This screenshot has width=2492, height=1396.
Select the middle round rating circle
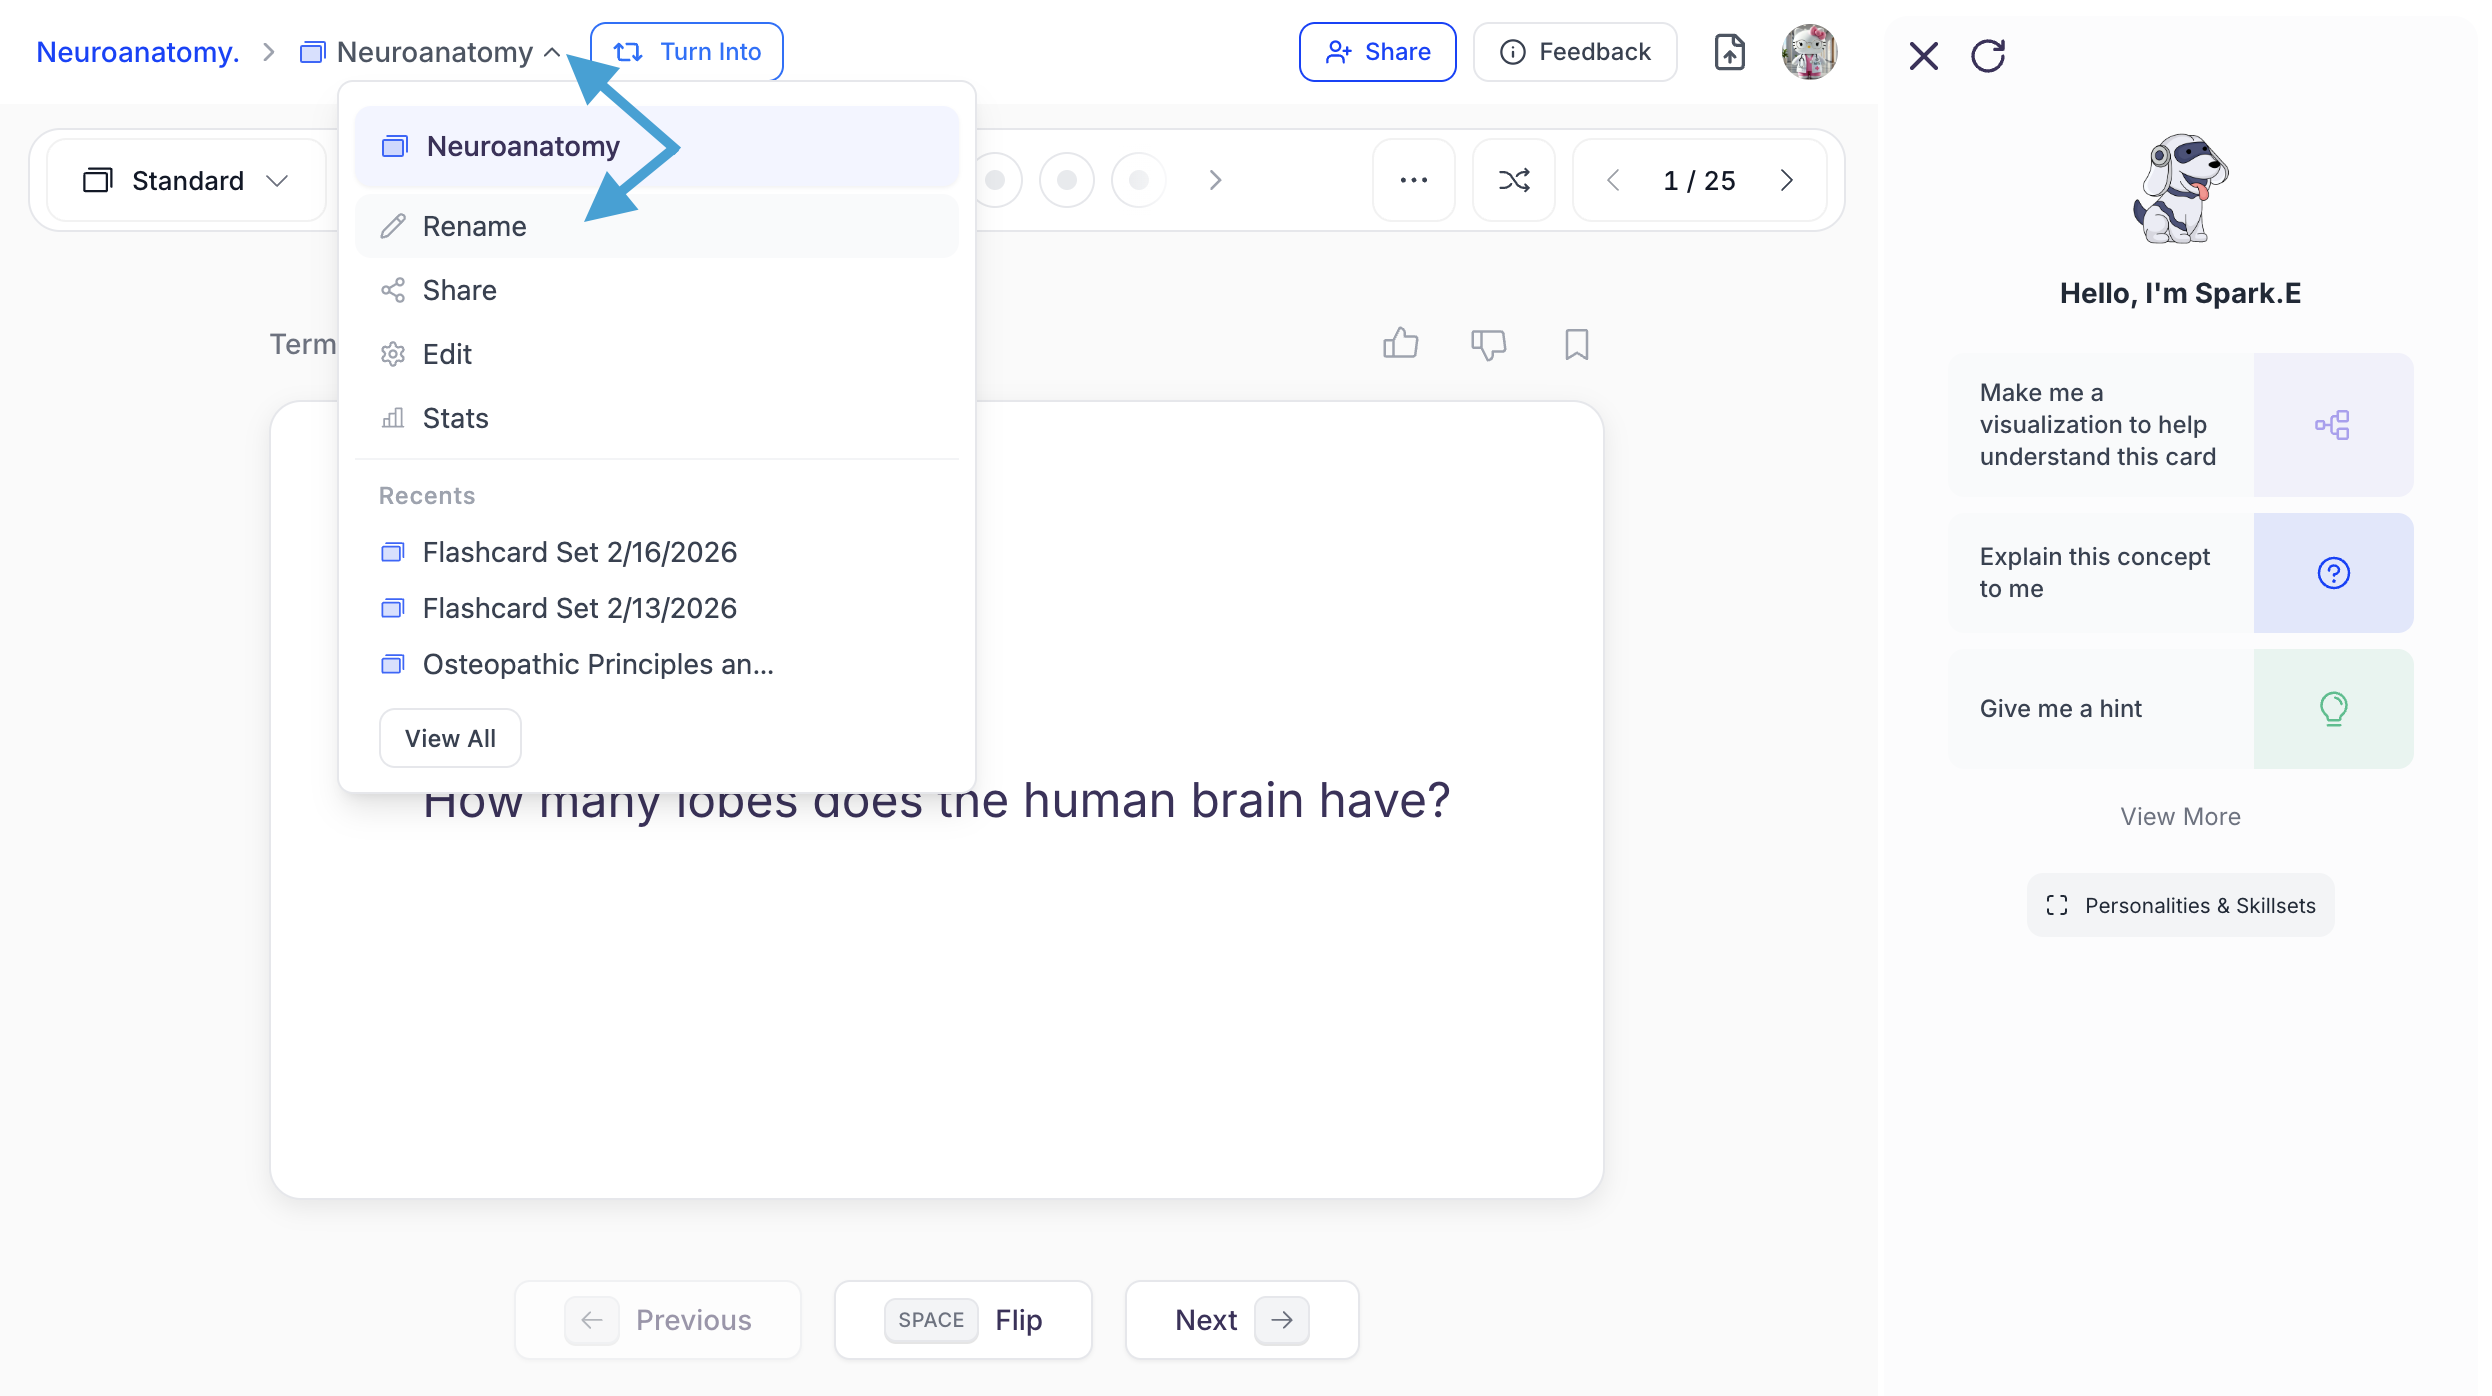click(1066, 180)
